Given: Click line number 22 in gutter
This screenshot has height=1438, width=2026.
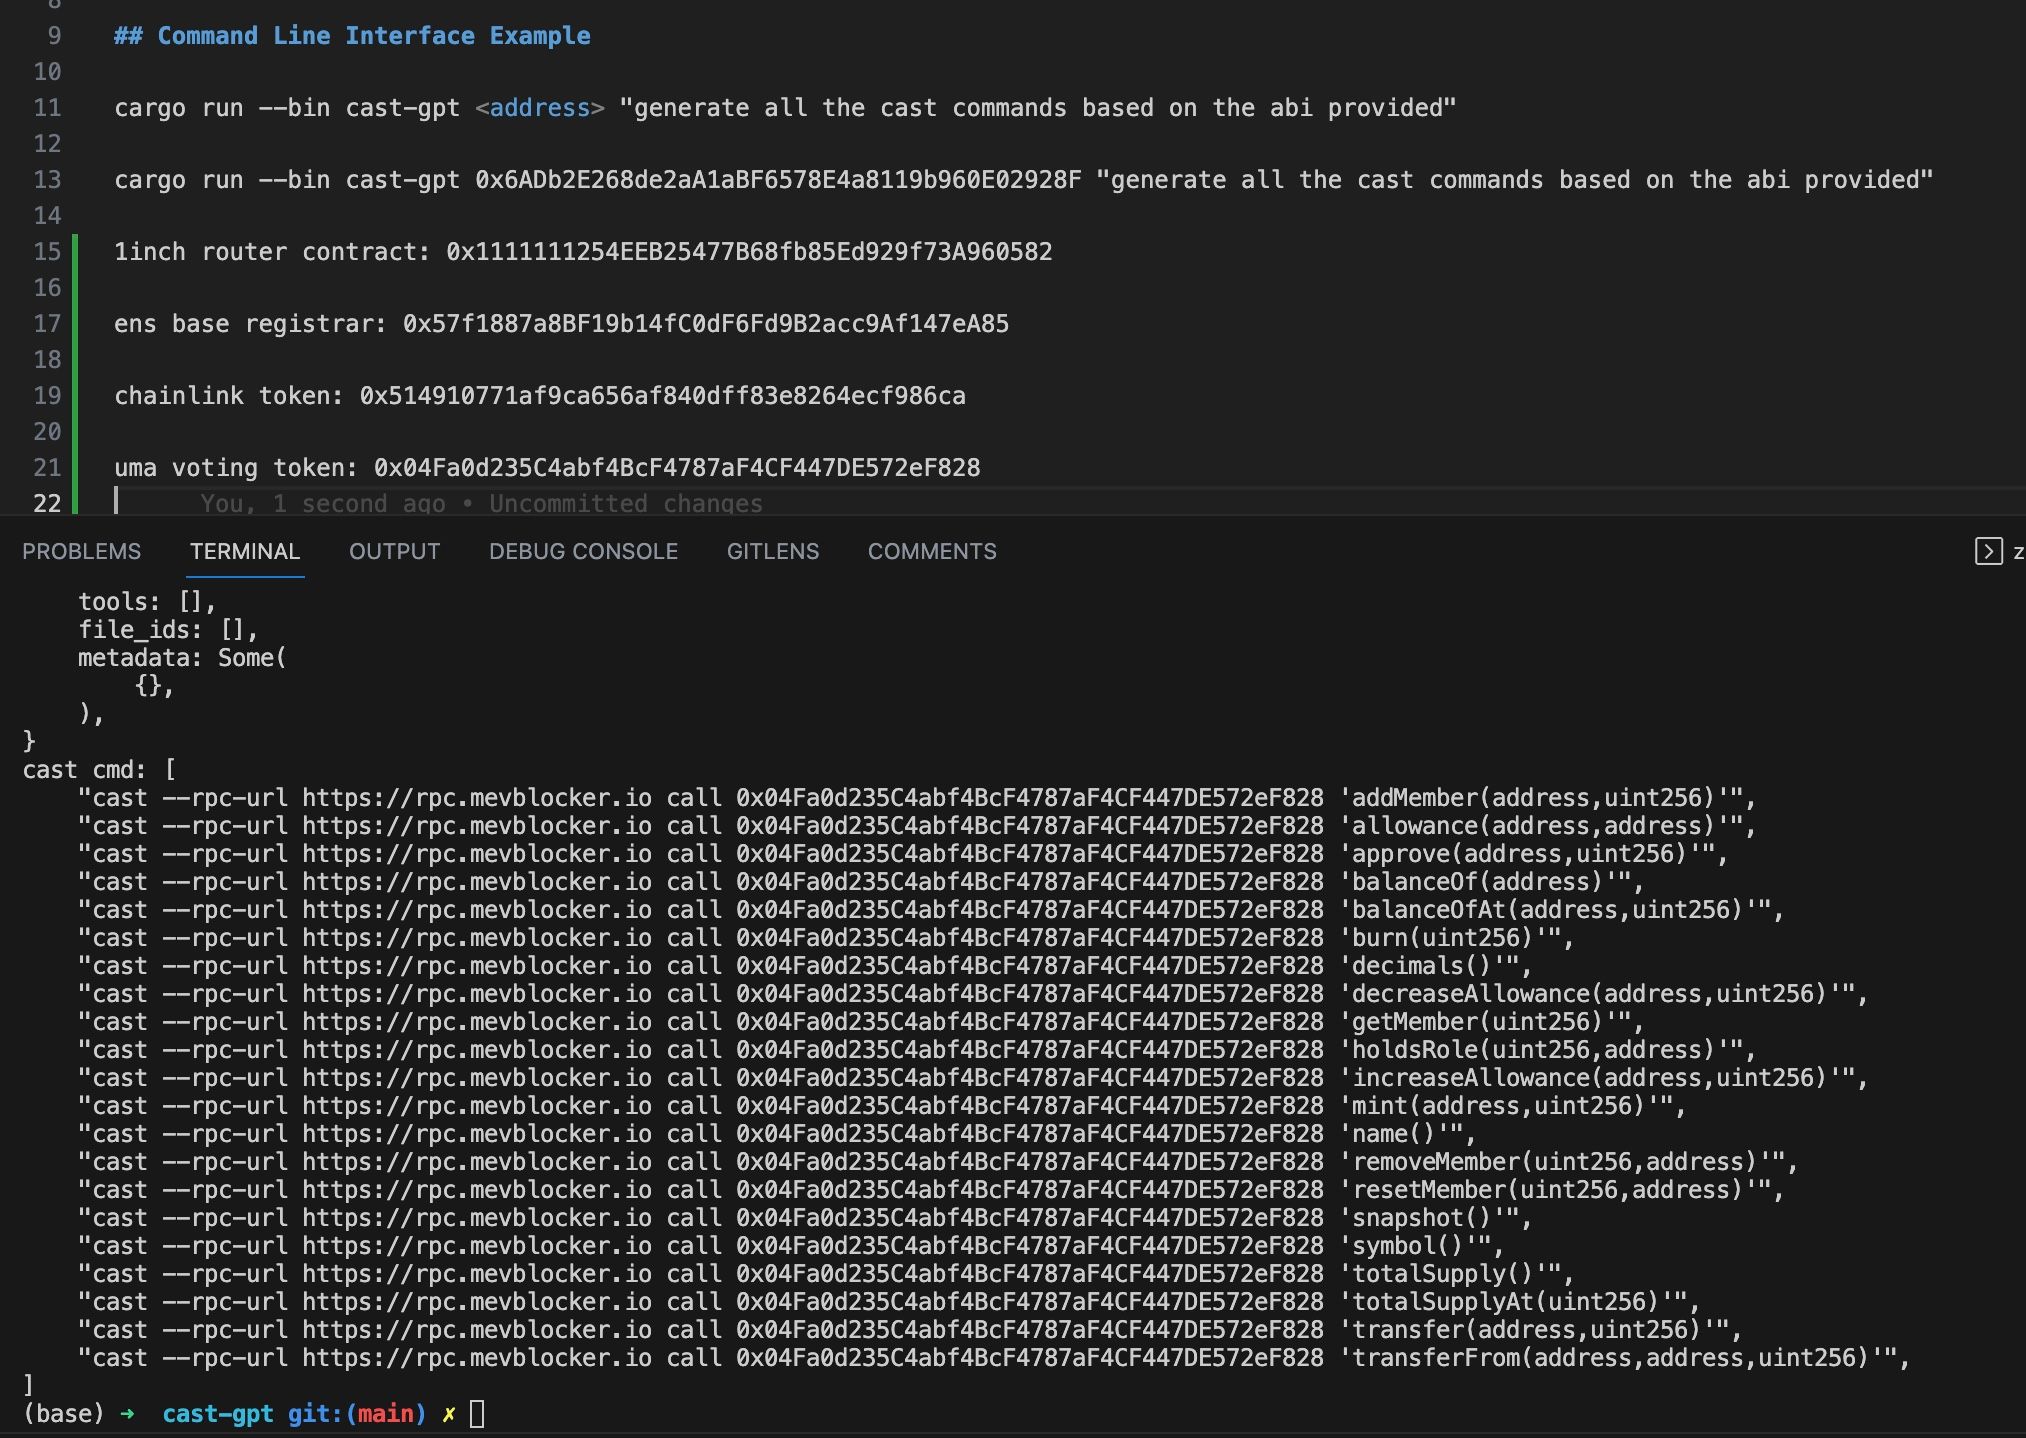Looking at the screenshot, I should (47, 503).
